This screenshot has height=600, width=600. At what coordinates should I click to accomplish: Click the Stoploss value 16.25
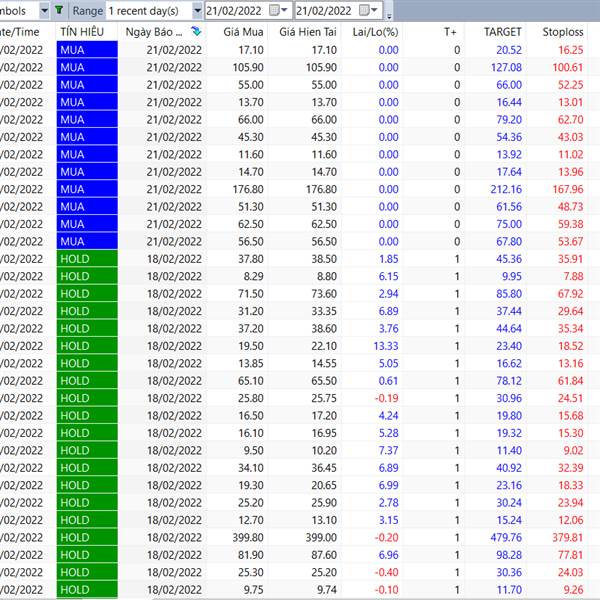tap(571, 50)
